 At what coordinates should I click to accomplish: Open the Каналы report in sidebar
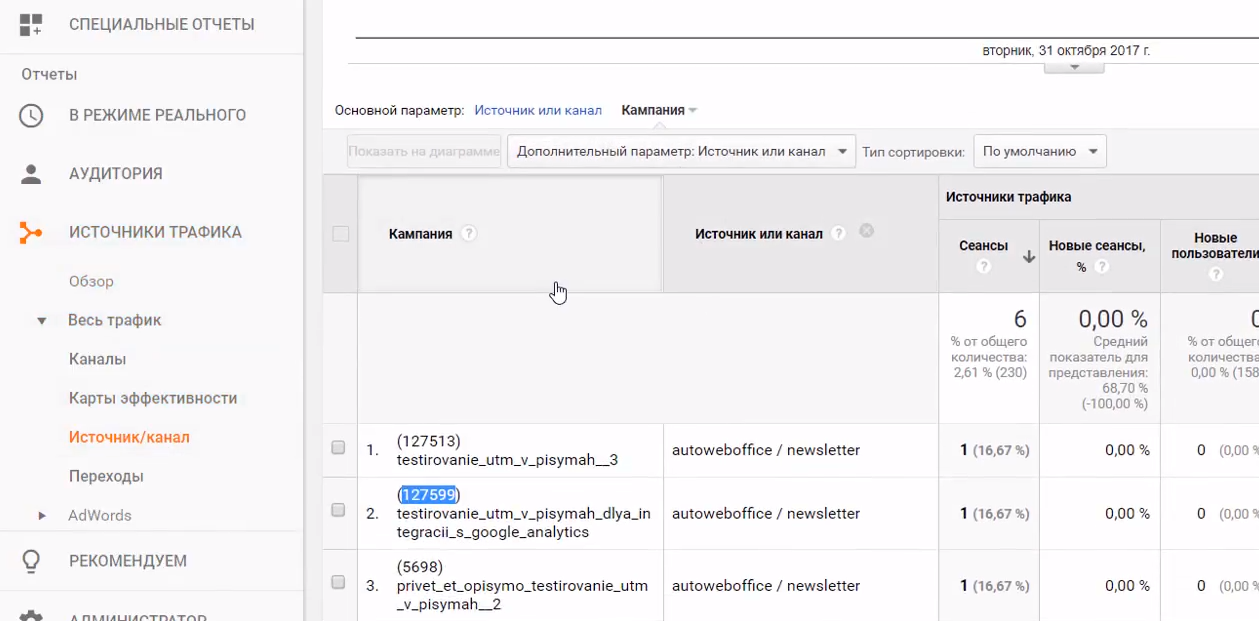(x=97, y=359)
